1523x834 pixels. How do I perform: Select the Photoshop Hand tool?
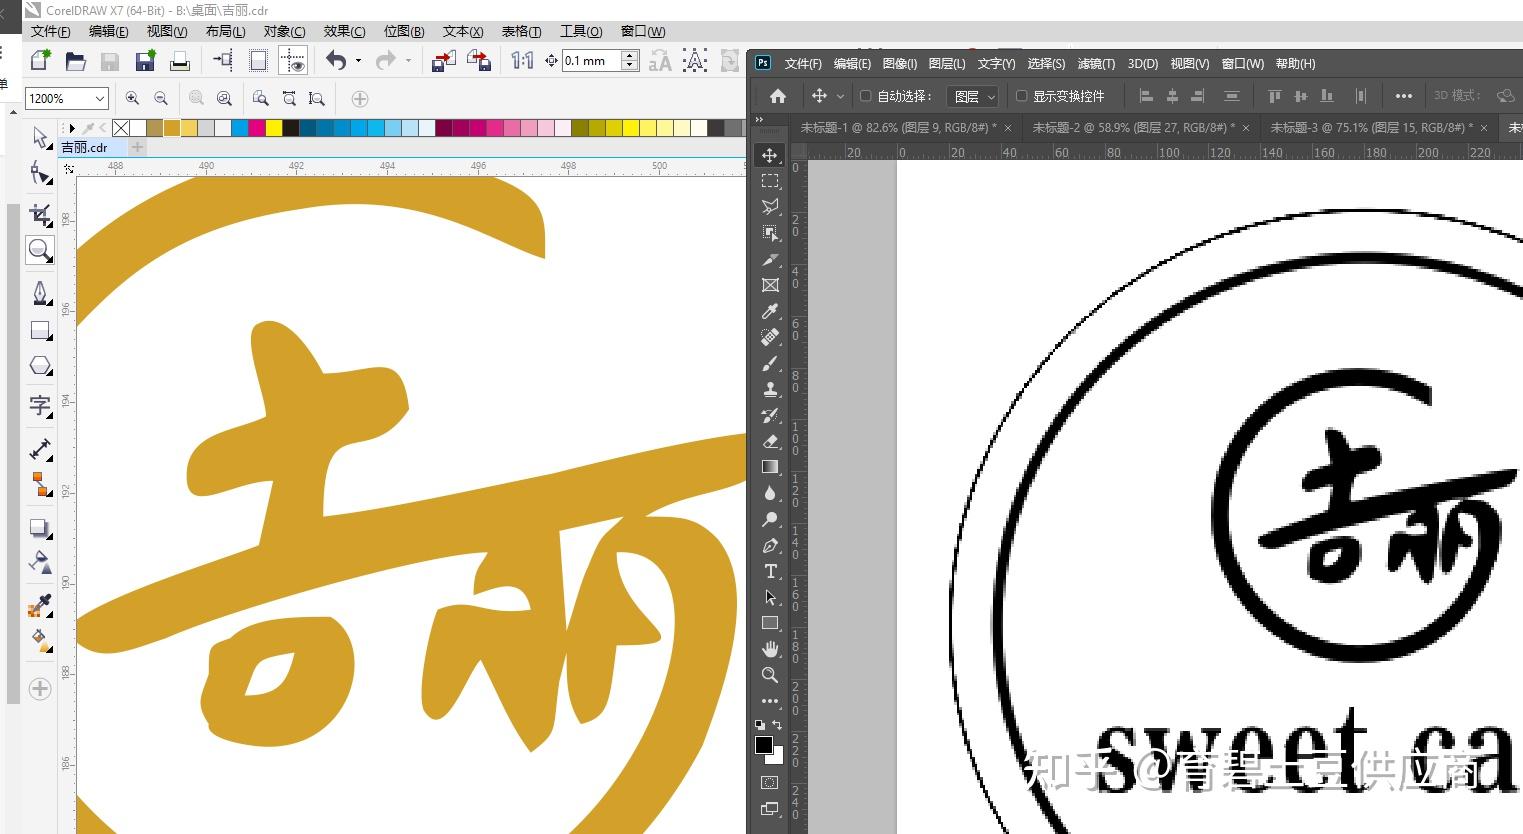770,649
